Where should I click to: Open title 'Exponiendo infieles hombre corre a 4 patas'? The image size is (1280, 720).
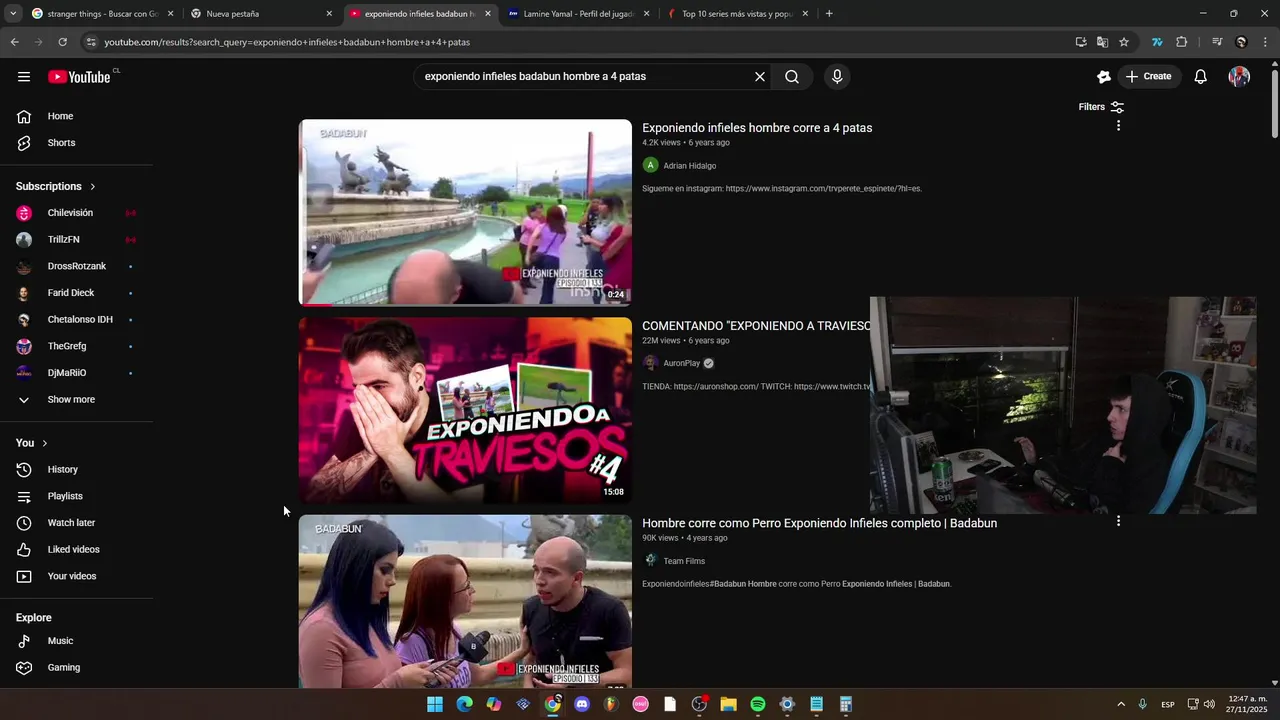pos(757,128)
